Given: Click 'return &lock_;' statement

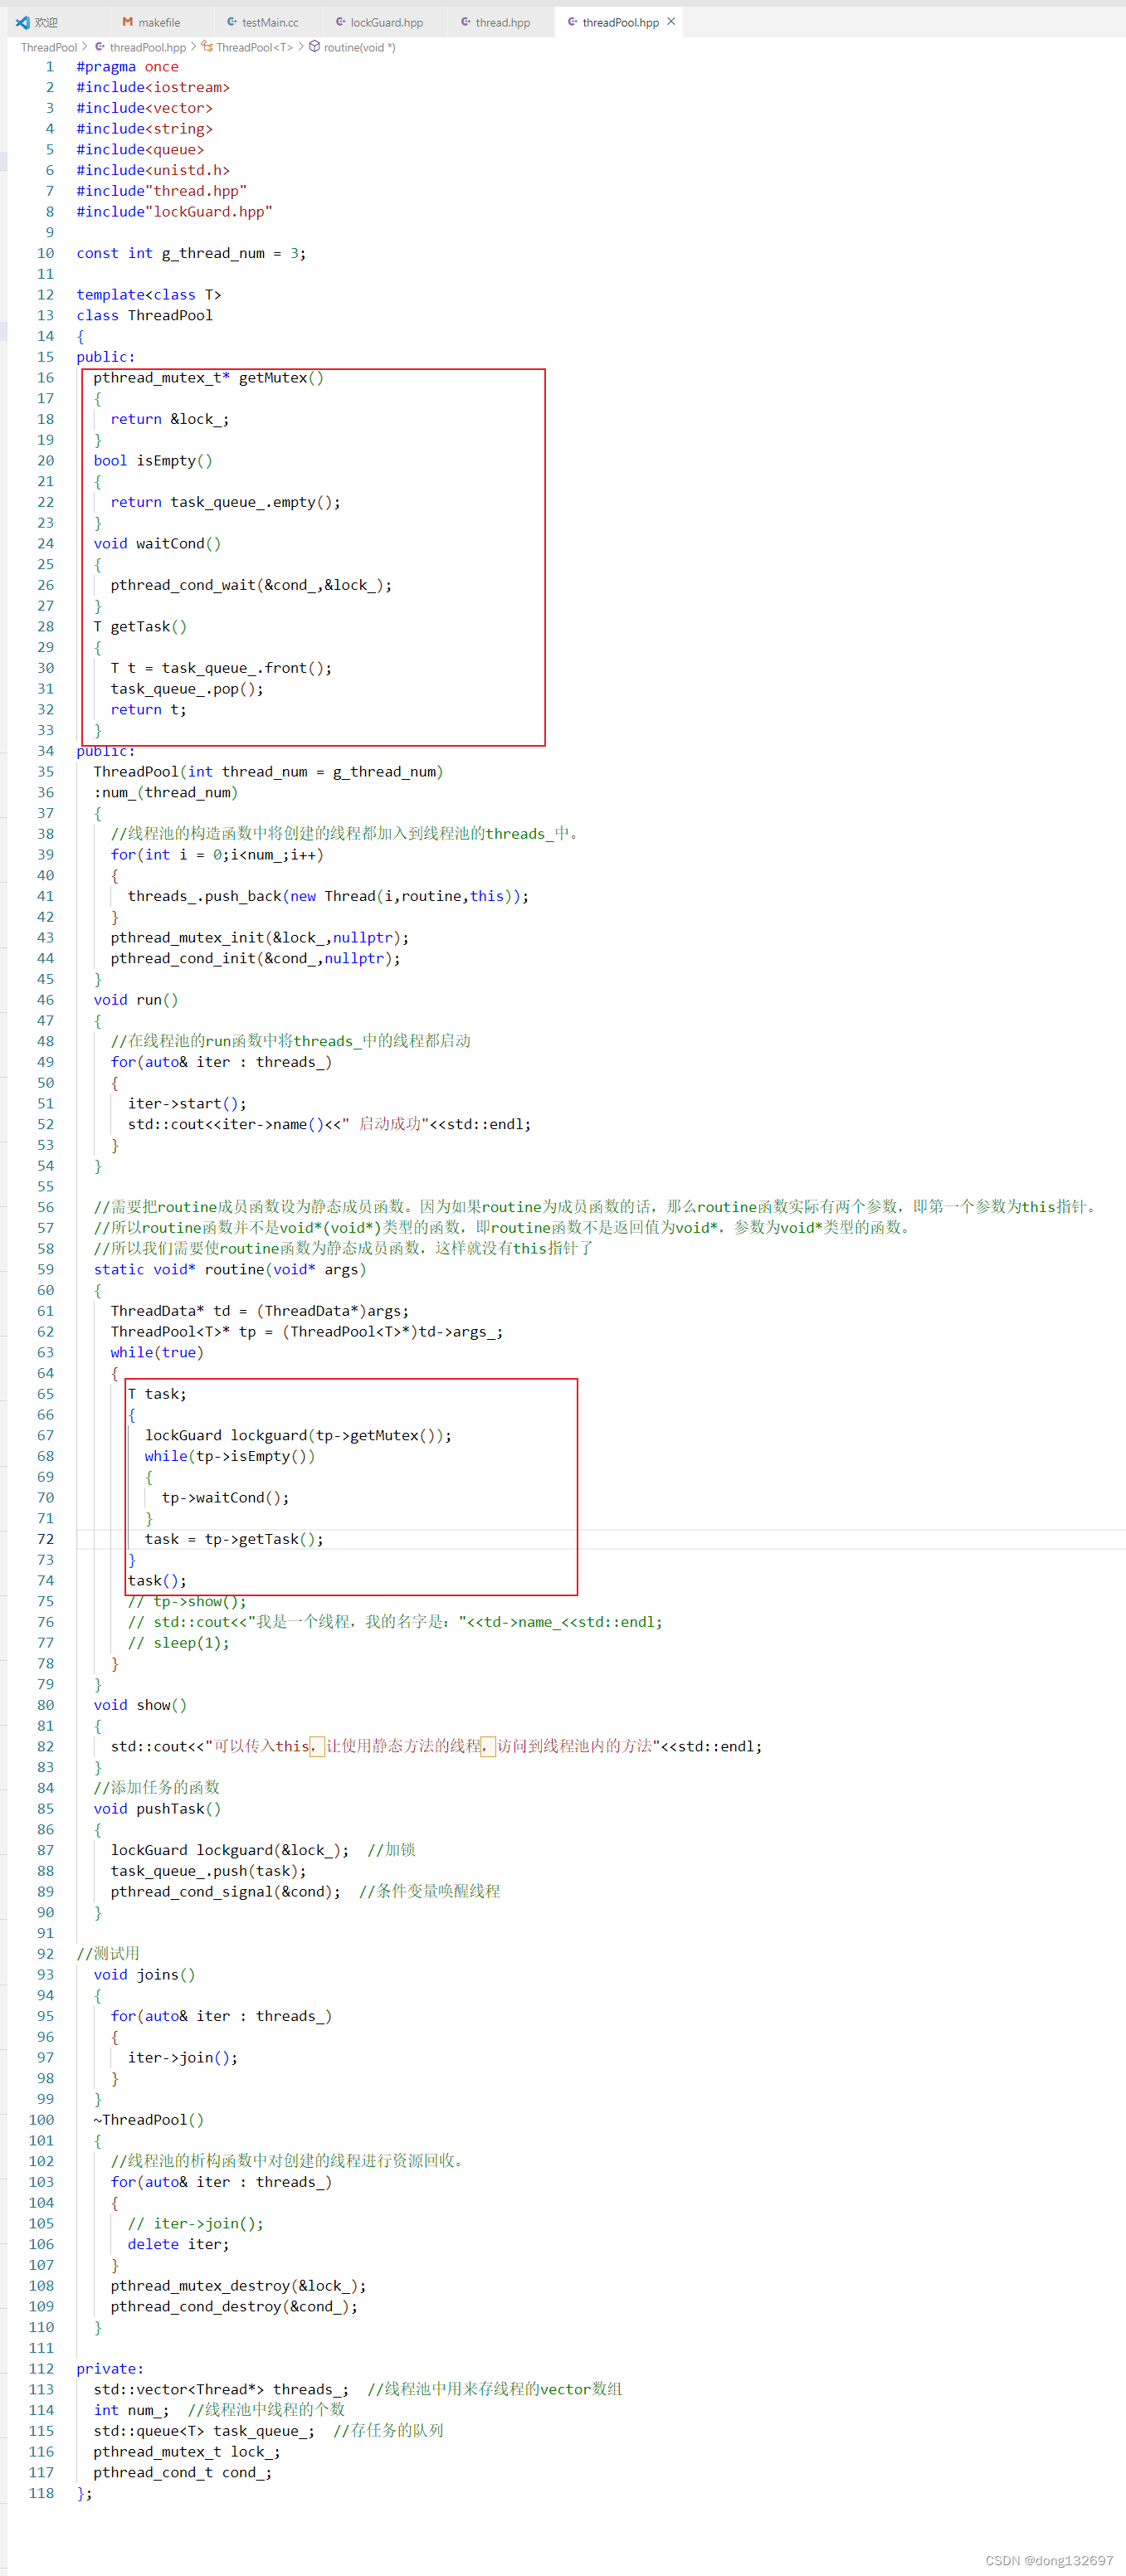Looking at the screenshot, I should coord(170,419).
